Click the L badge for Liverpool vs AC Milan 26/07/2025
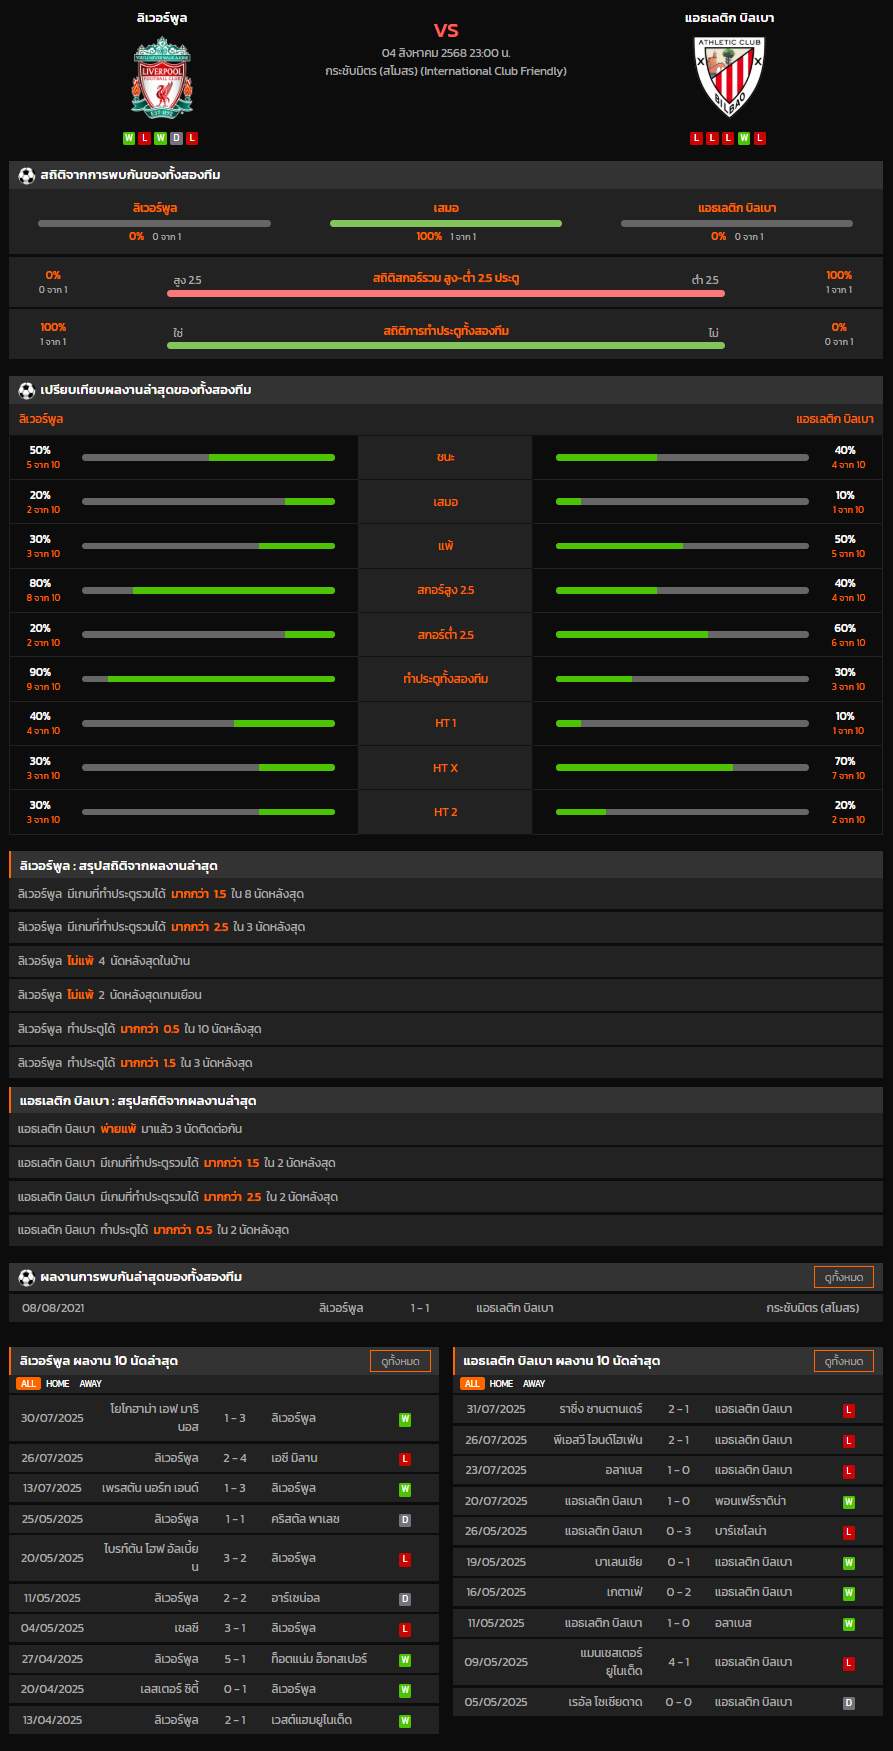 405,1459
